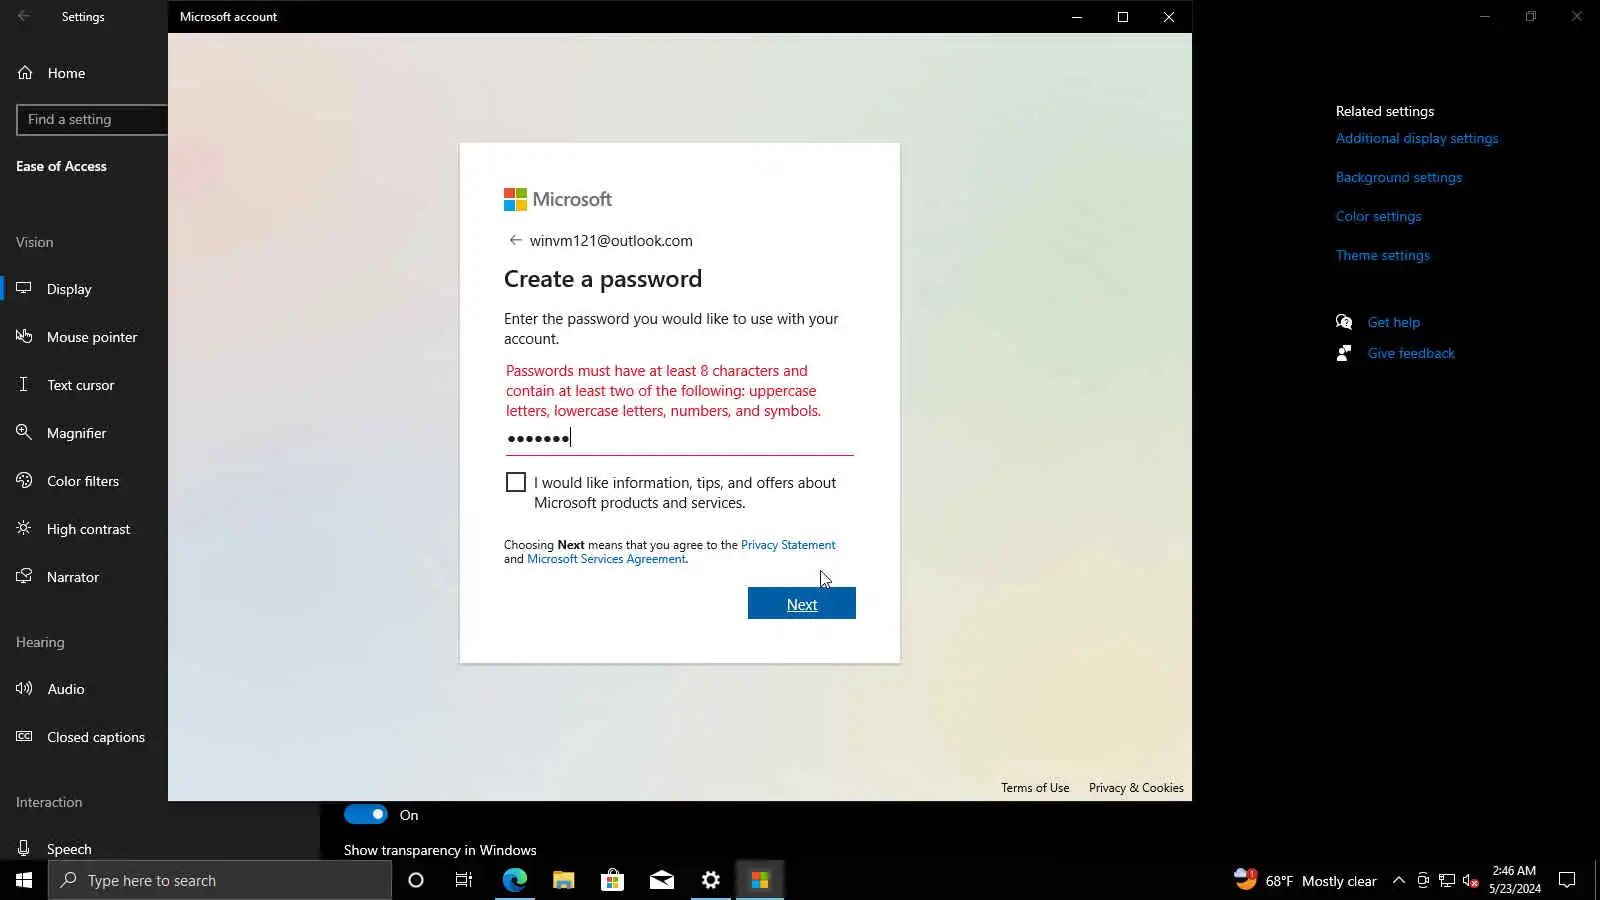1600x900 pixels.
Task: Show hidden system tray icons
Action: click(x=1399, y=880)
